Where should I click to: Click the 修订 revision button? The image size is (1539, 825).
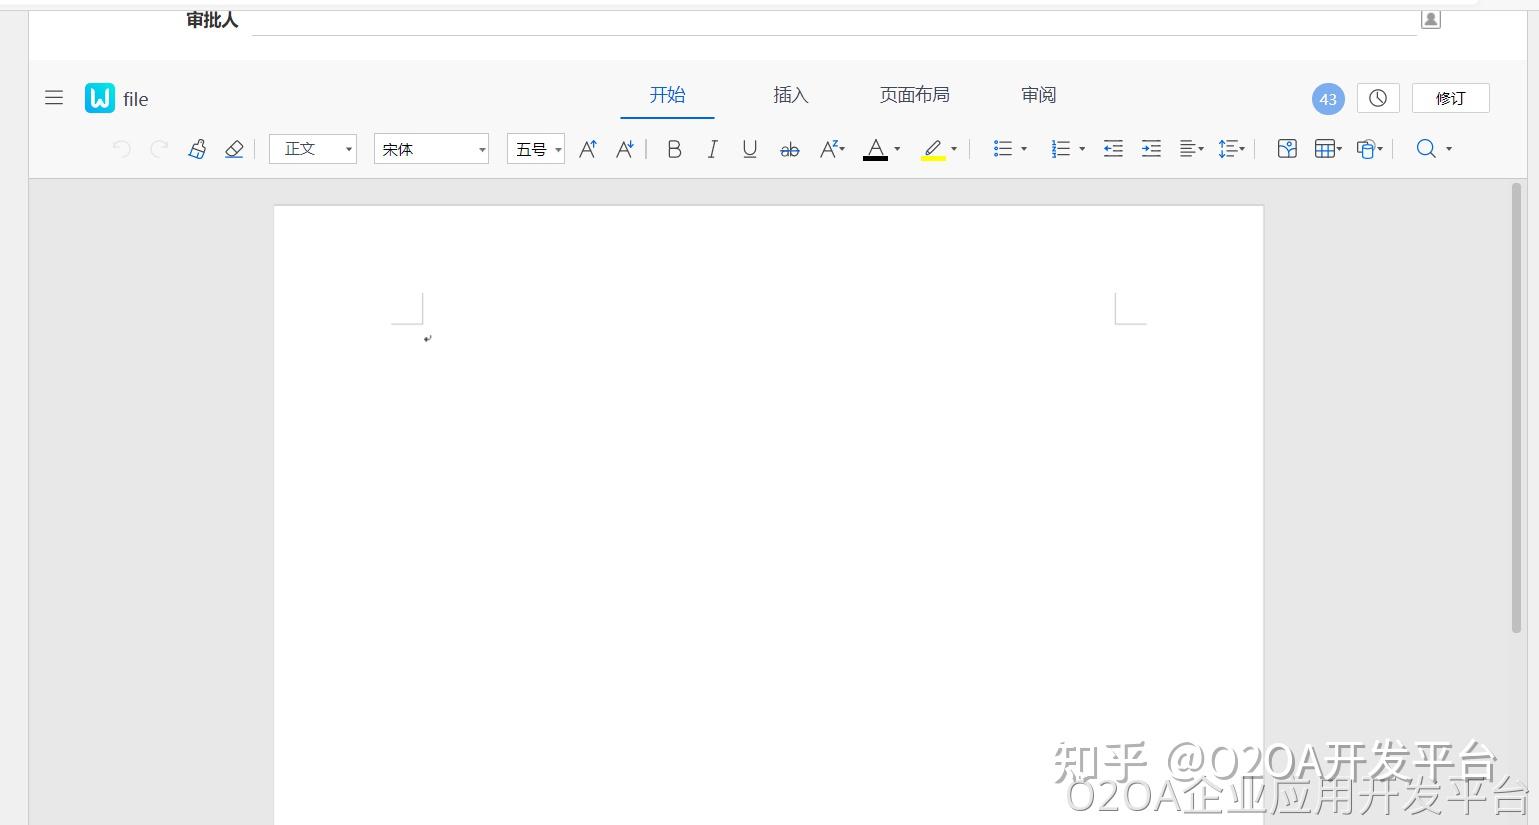tap(1450, 98)
